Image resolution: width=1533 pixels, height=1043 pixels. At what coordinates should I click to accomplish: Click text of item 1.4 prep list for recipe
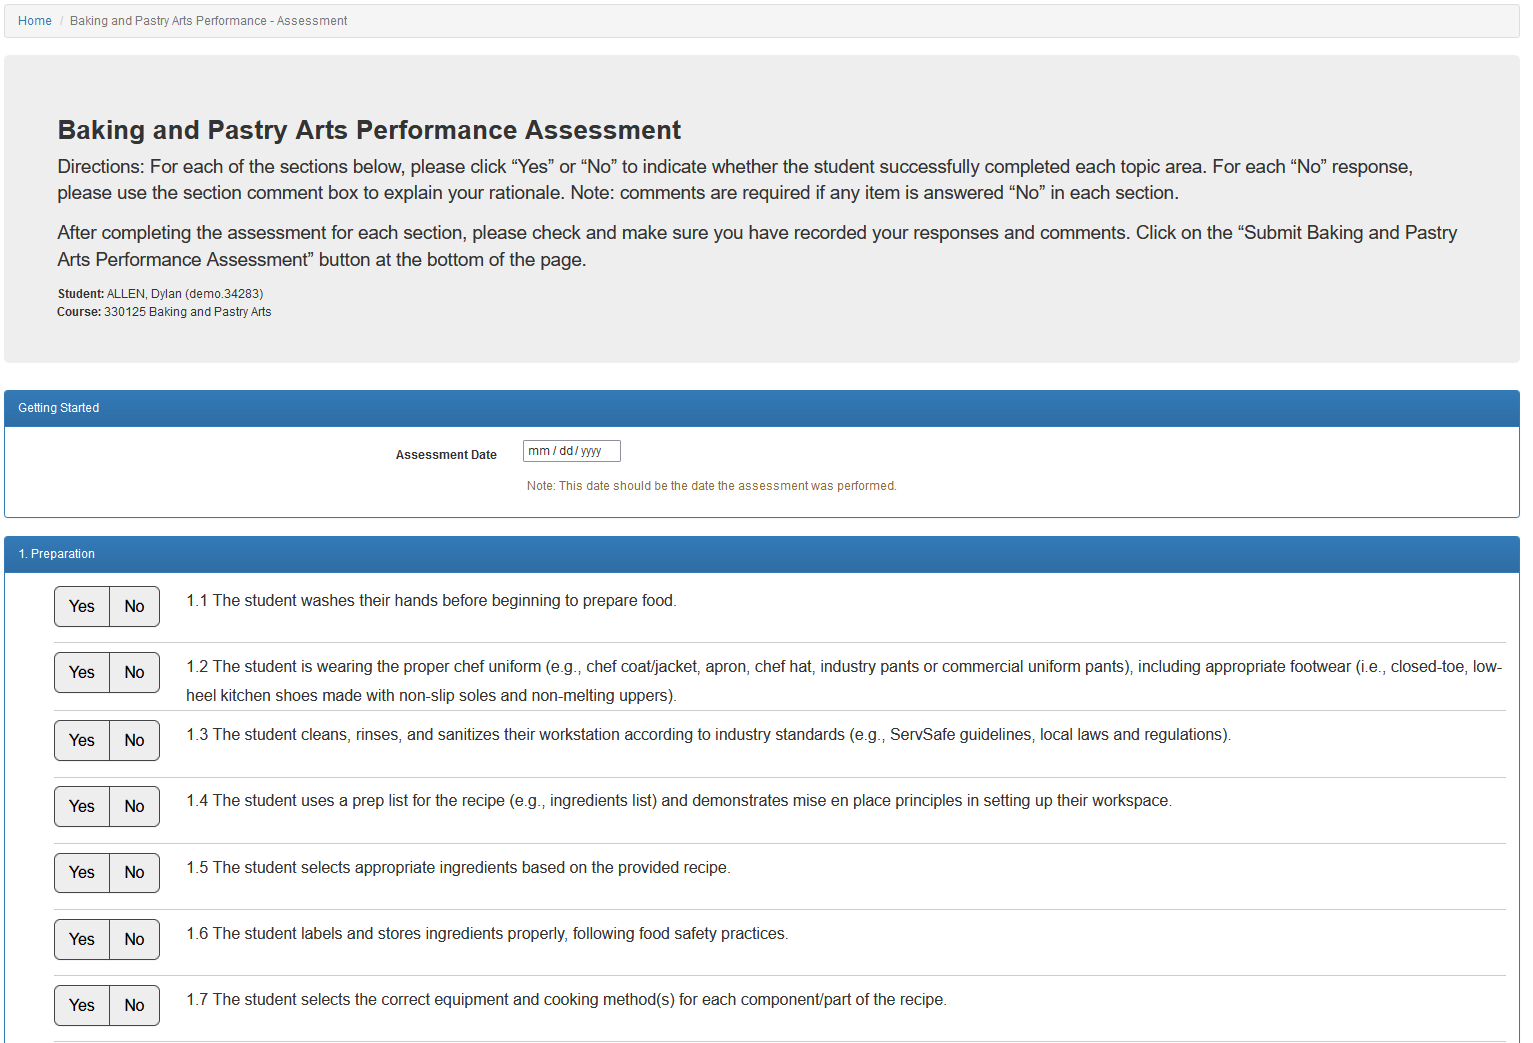(679, 800)
